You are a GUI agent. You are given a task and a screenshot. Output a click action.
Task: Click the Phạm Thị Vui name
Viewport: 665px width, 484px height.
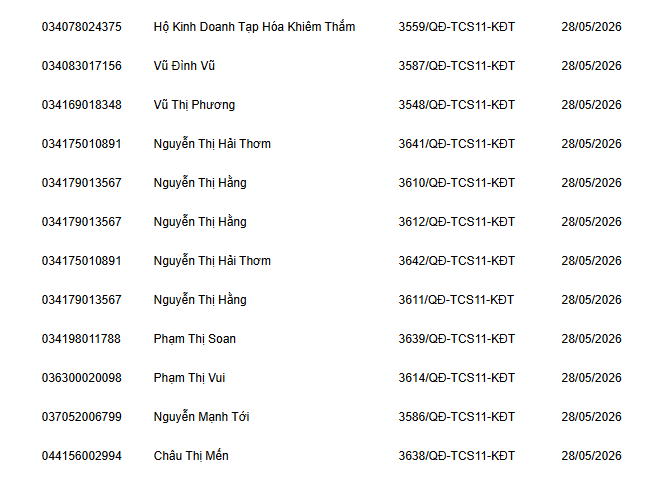tap(189, 378)
